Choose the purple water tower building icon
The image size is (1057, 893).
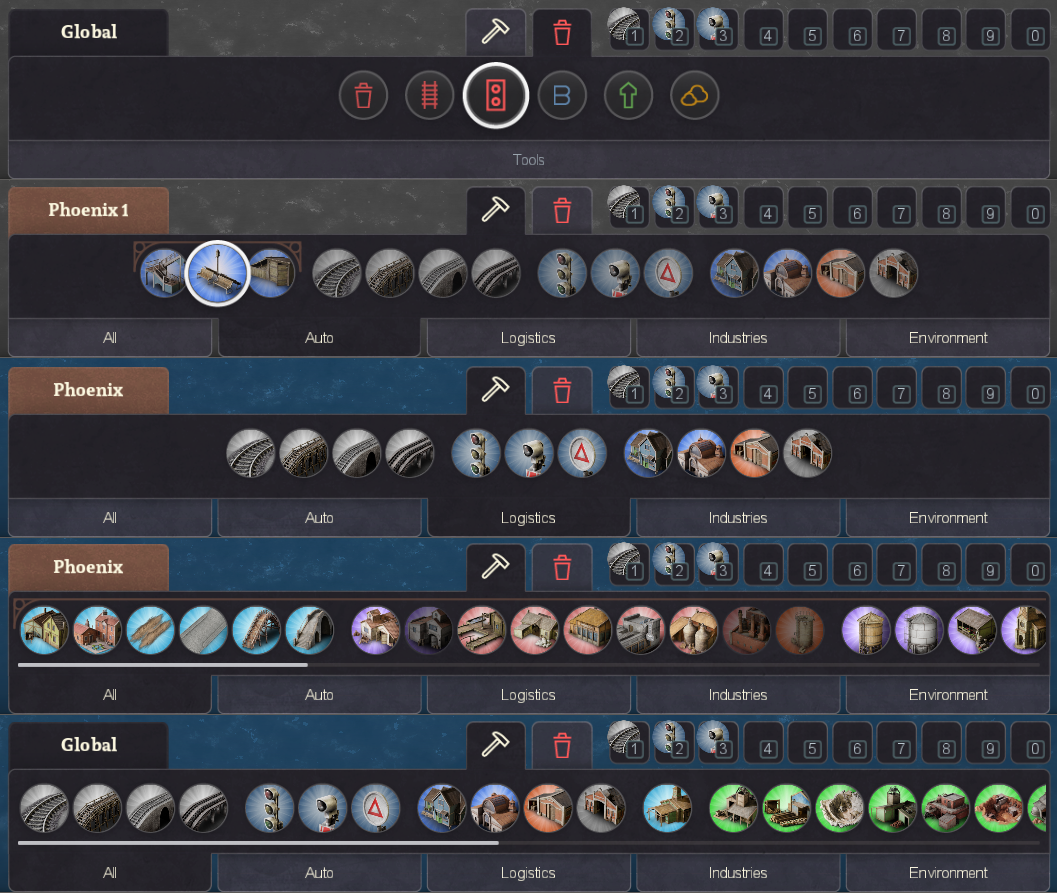pos(866,631)
